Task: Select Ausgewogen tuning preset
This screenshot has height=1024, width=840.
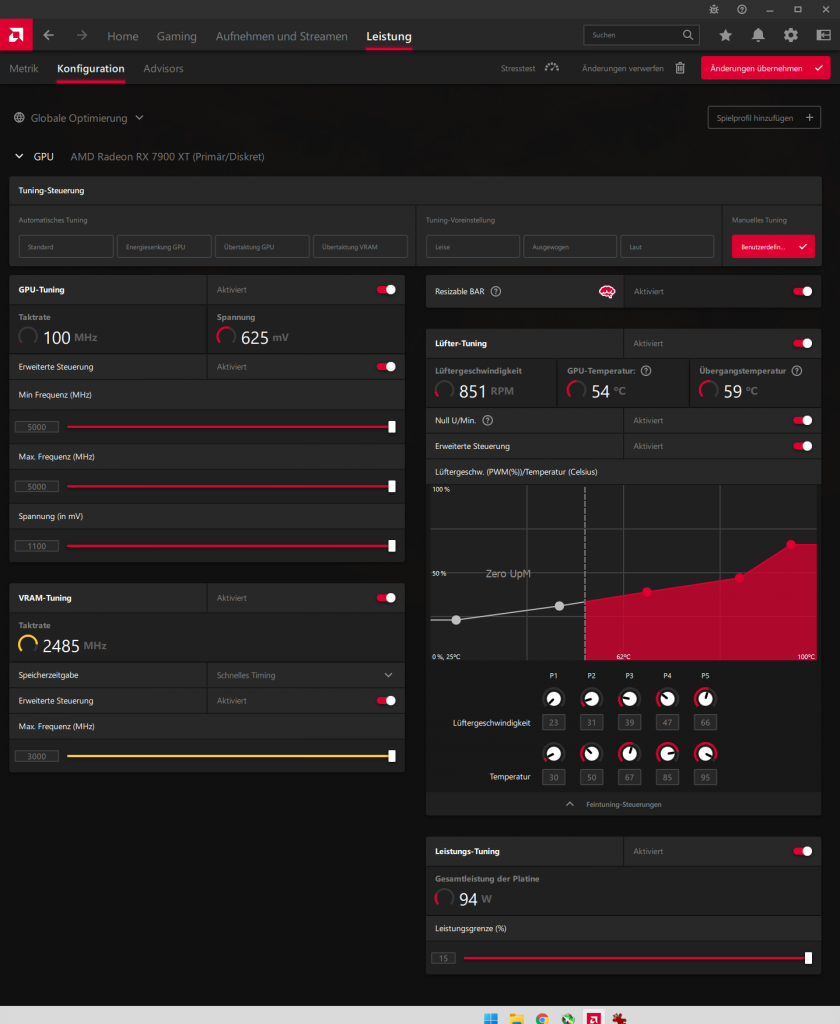Action: [x=570, y=247]
